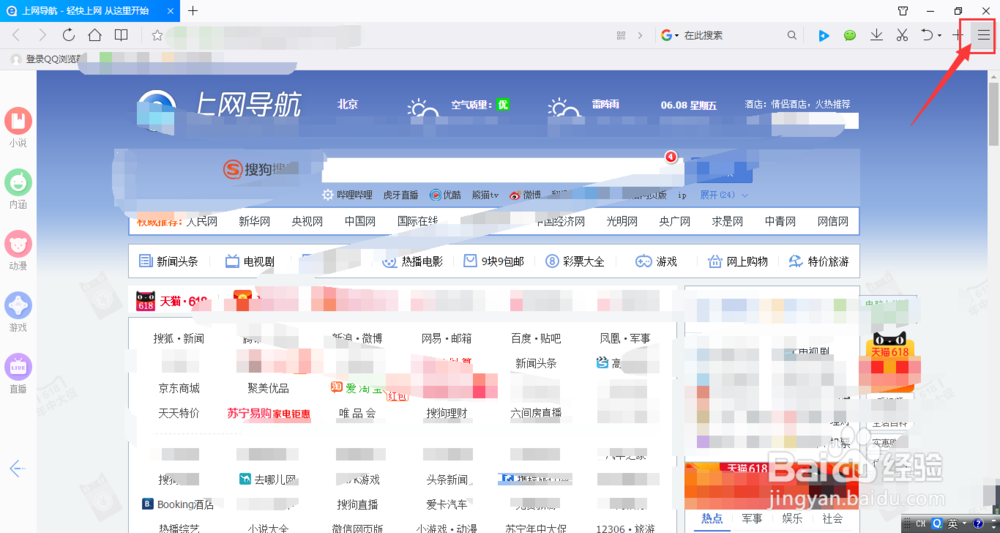1000x533 pixels.
Task: Open the skin T-shirt icon
Action: point(902,11)
